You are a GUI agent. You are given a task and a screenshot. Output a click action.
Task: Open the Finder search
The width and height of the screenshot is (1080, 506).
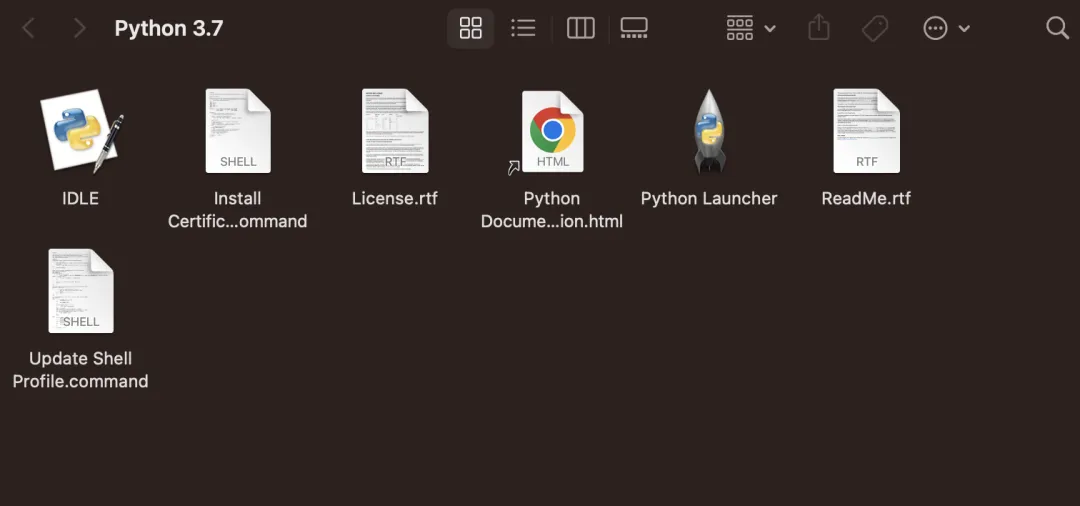1057,28
